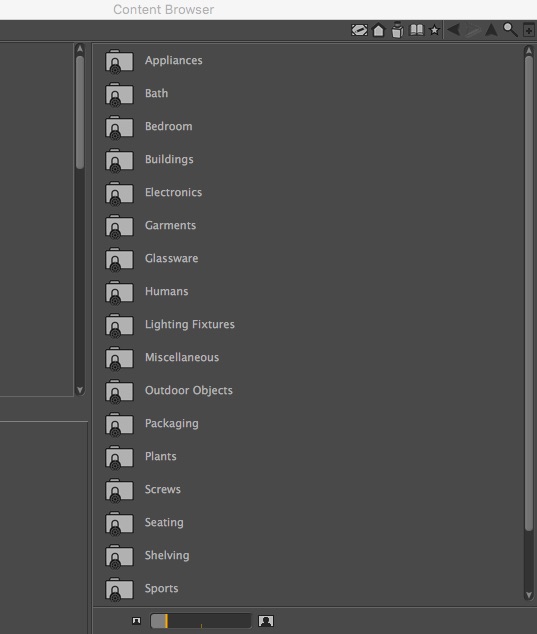Click the folder list scrollbar up arrow

pos(529,51)
